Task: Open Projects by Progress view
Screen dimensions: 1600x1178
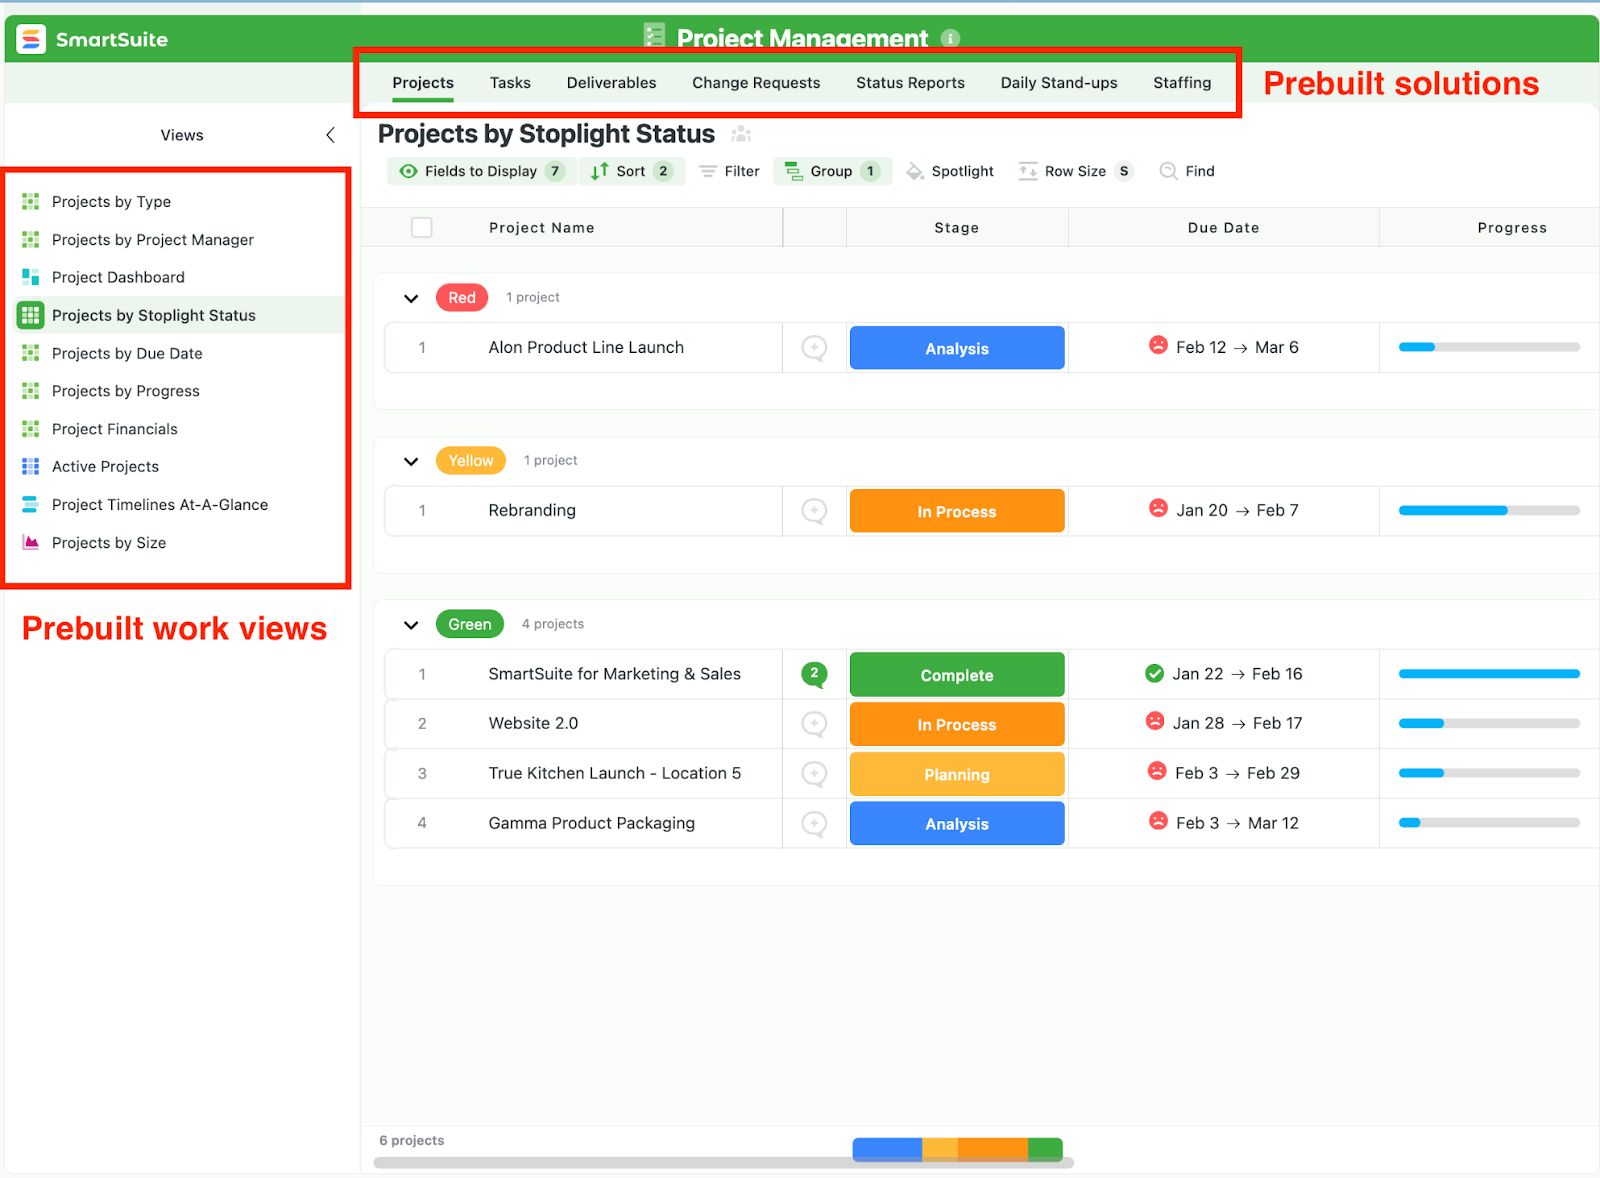Action: coord(125,391)
